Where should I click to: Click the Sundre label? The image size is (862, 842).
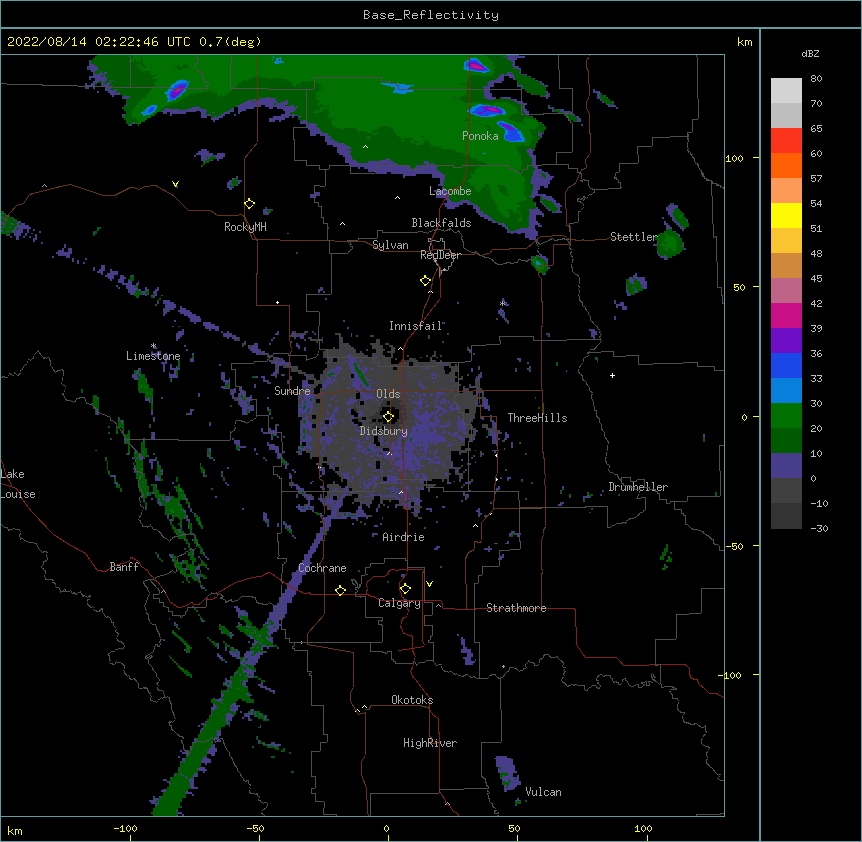tap(292, 391)
